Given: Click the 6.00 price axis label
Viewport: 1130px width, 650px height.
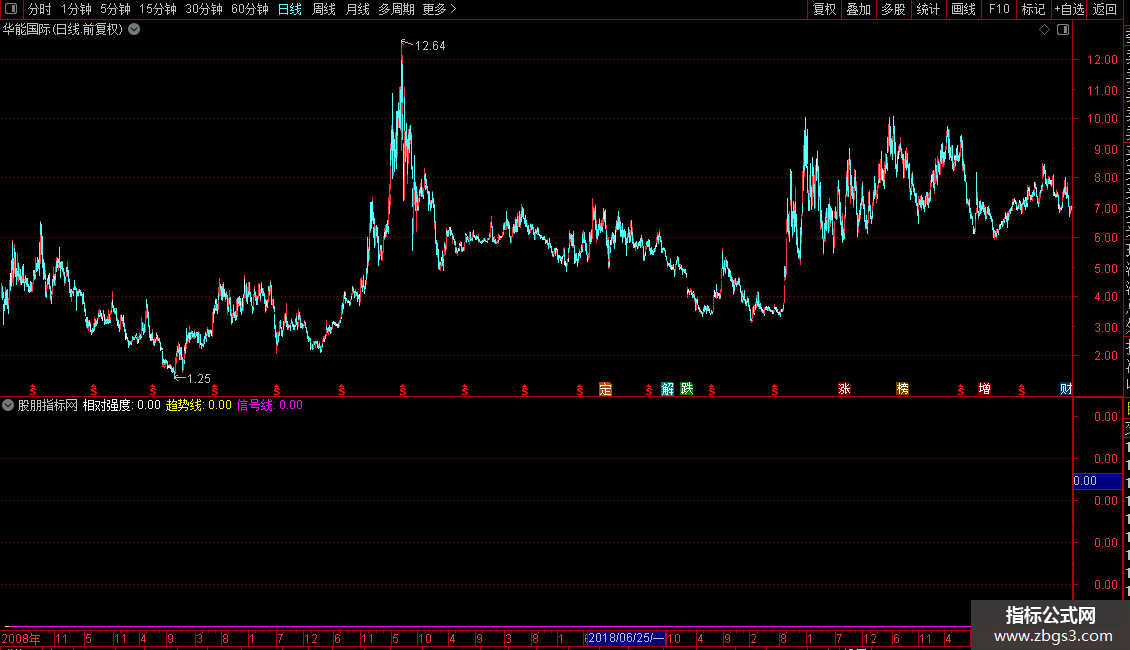Looking at the screenshot, I should click(x=1105, y=238).
